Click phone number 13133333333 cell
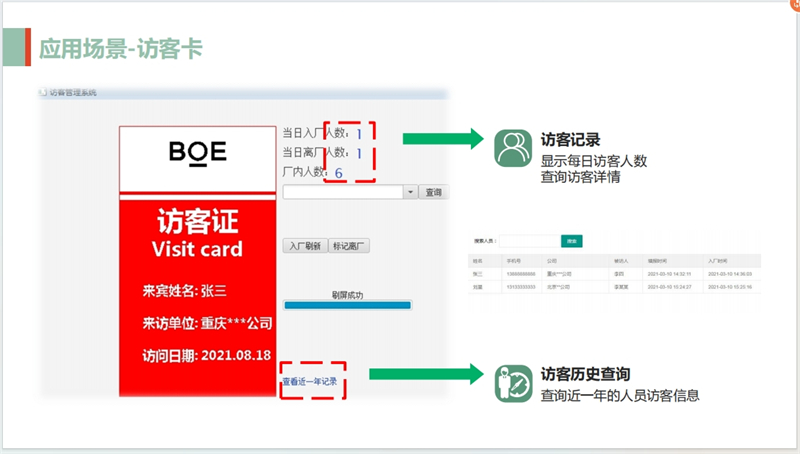Image resolution: width=800 pixels, height=454 pixels. point(521,287)
